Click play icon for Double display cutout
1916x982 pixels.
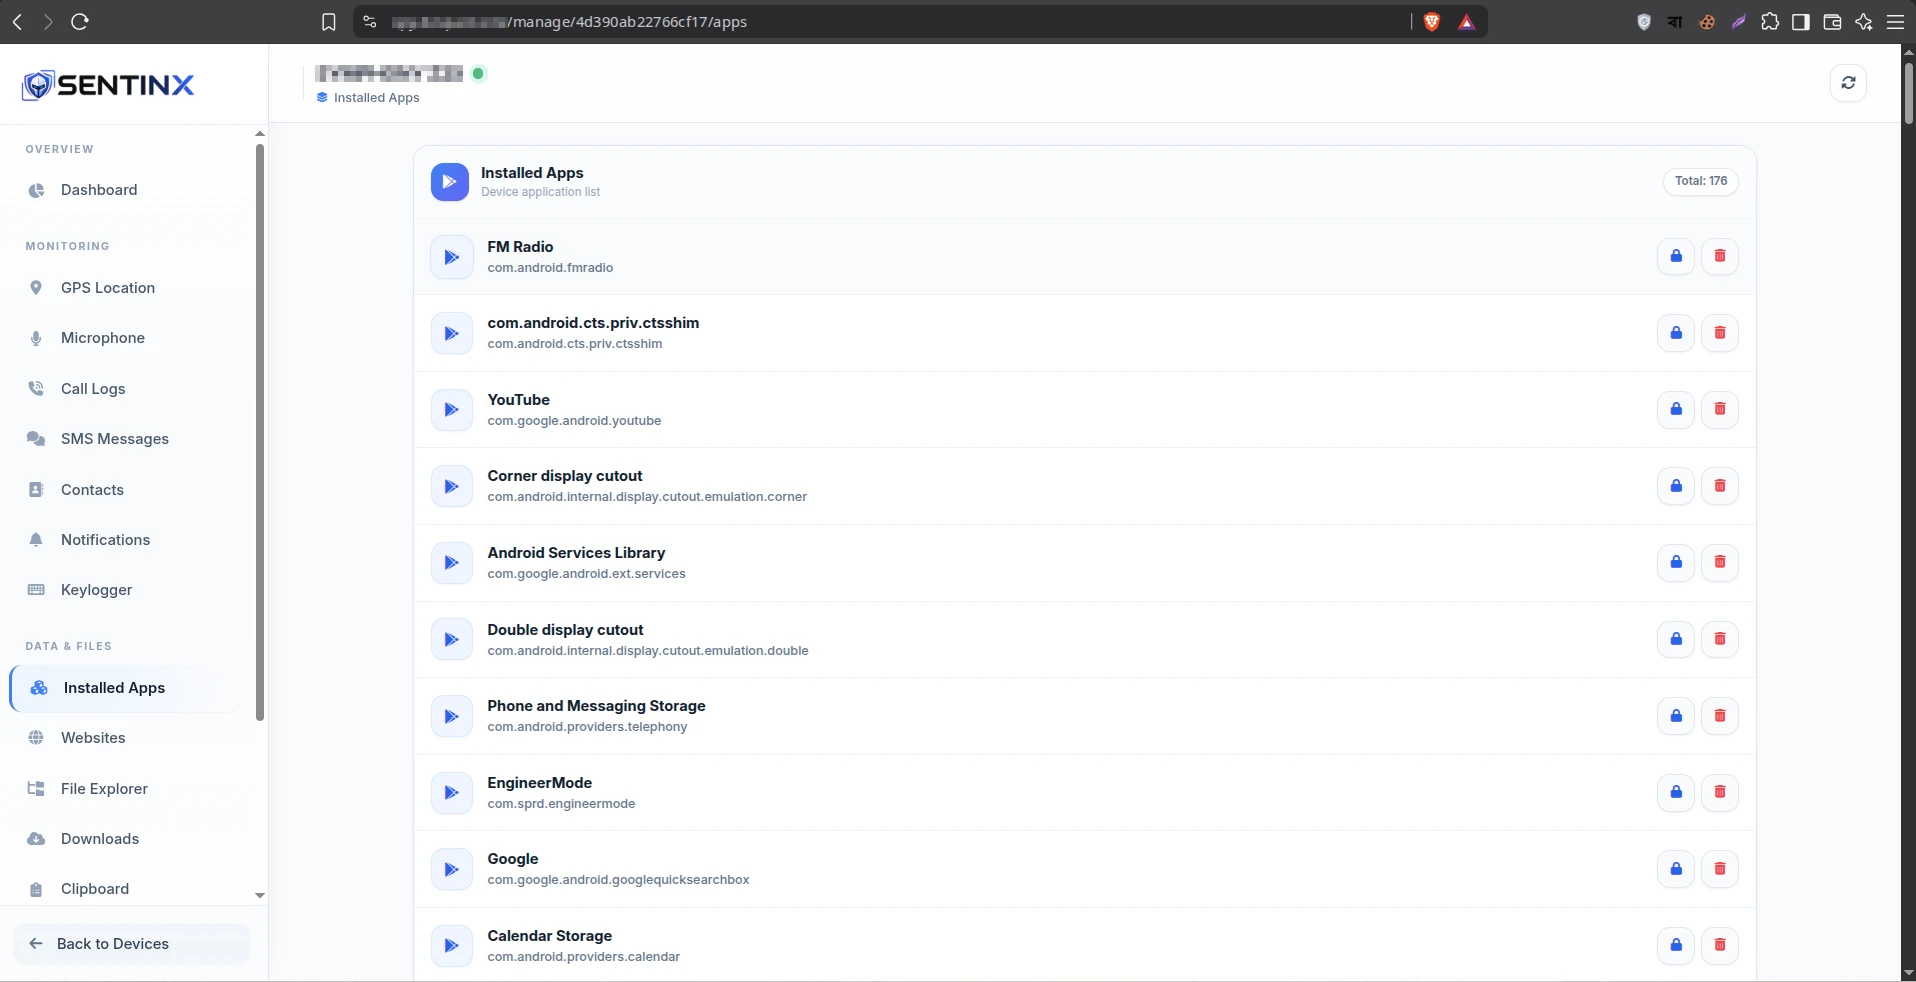pyautogui.click(x=451, y=640)
